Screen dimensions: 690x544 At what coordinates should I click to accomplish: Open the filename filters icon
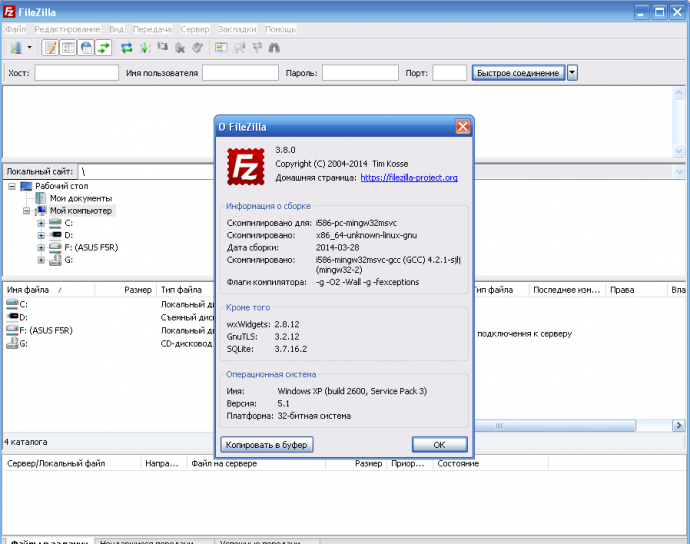[221, 48]
